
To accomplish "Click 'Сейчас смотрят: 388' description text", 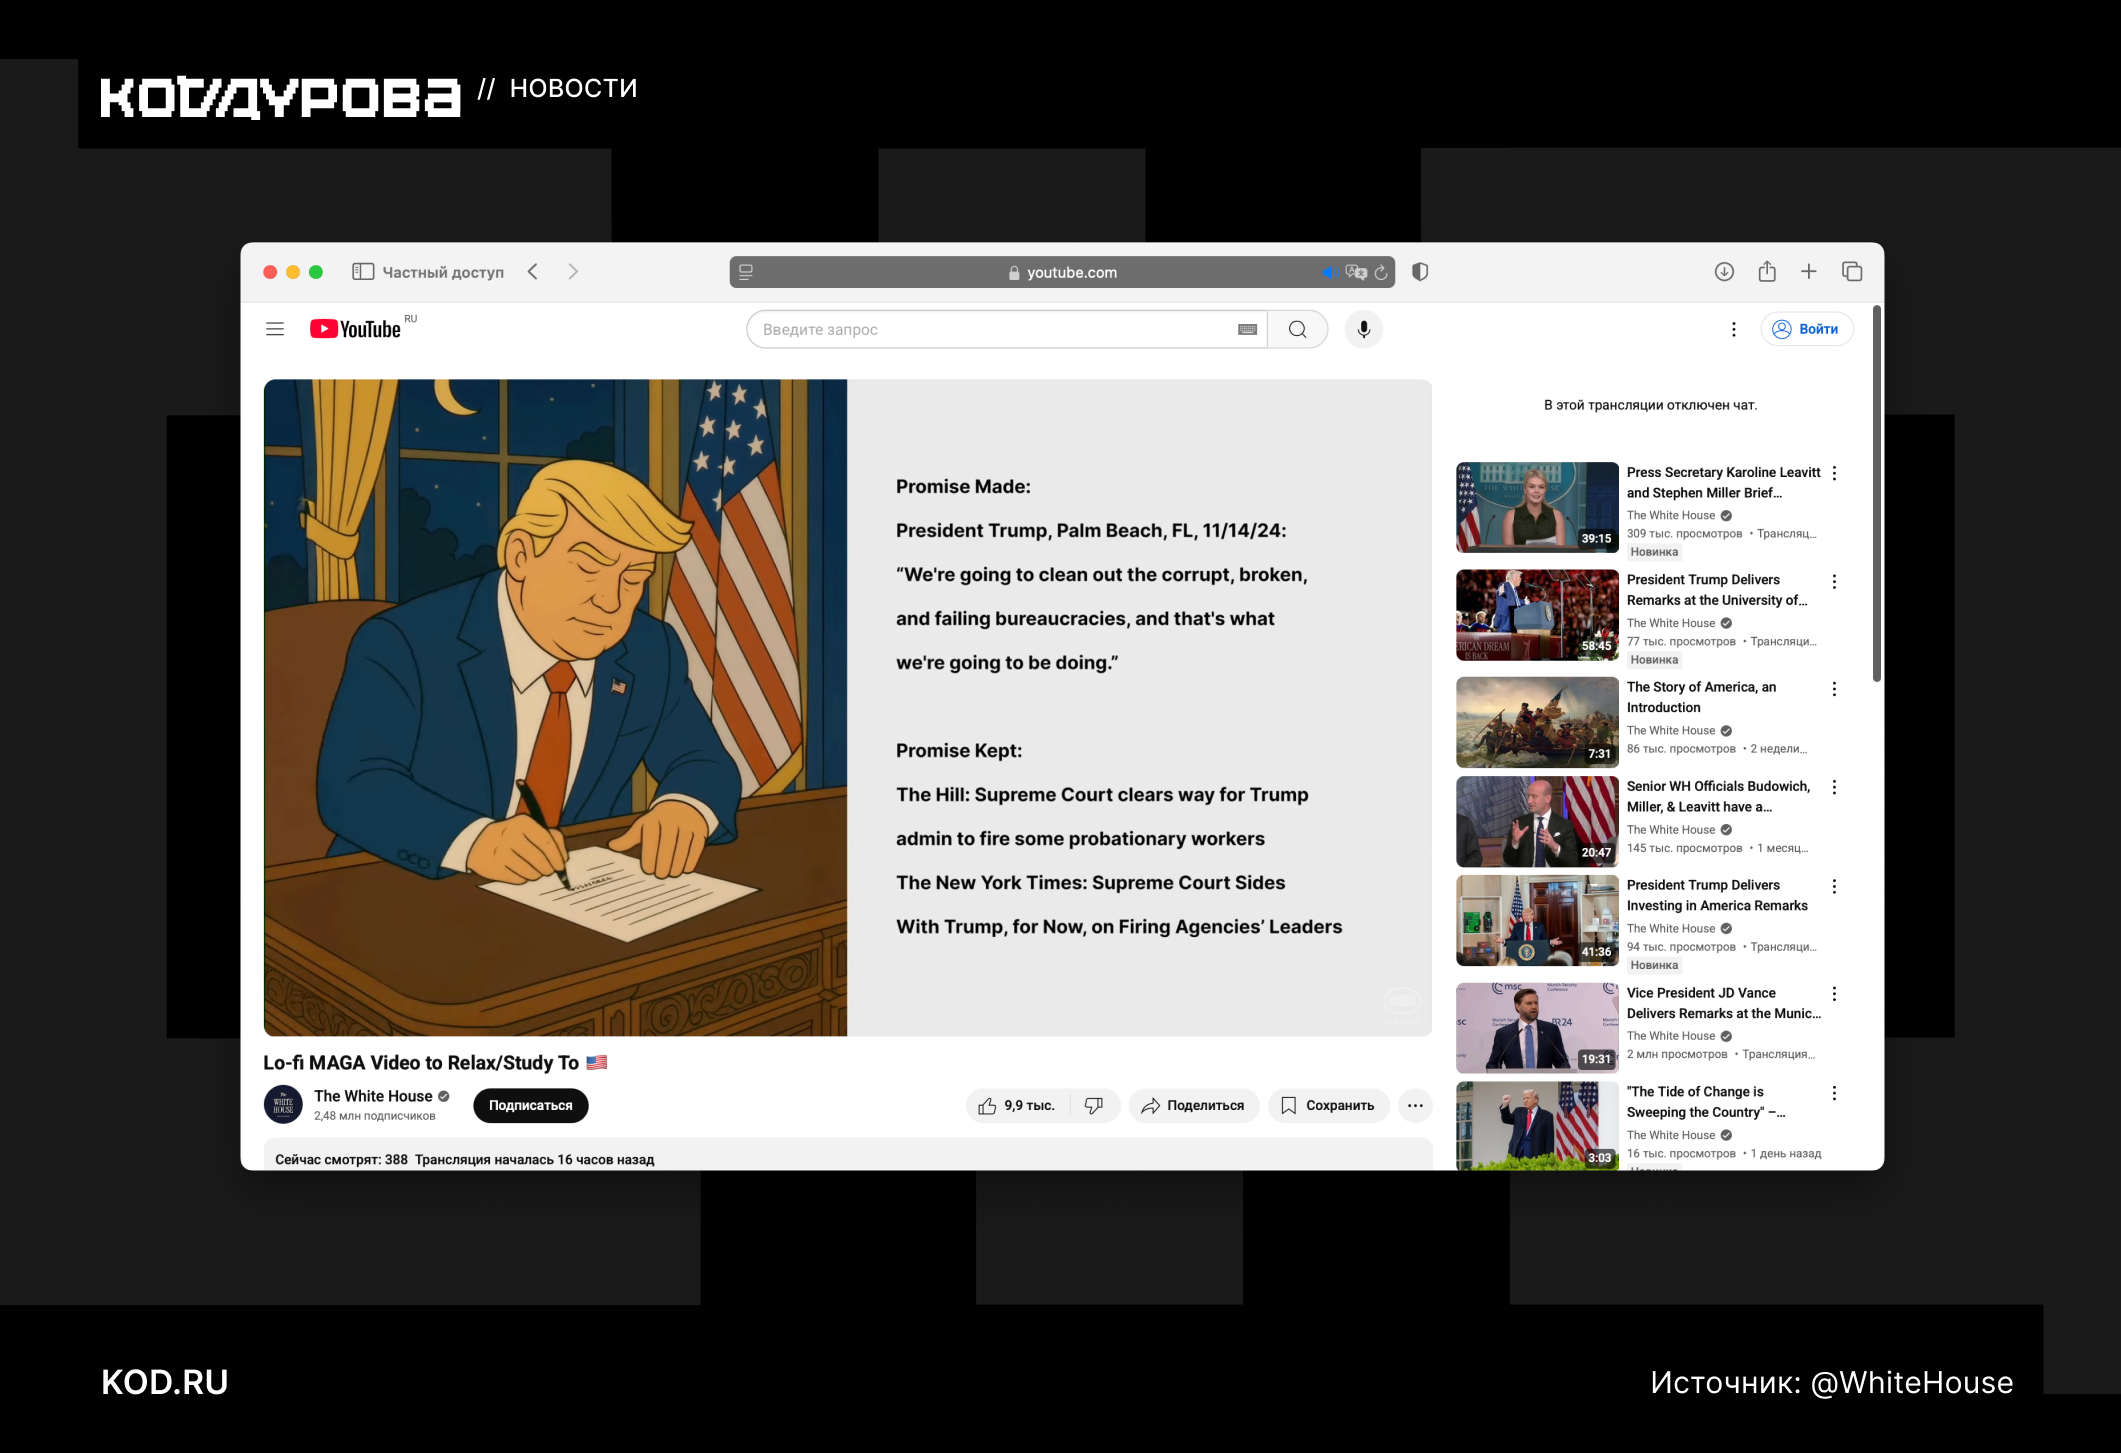I will 341,1159.
